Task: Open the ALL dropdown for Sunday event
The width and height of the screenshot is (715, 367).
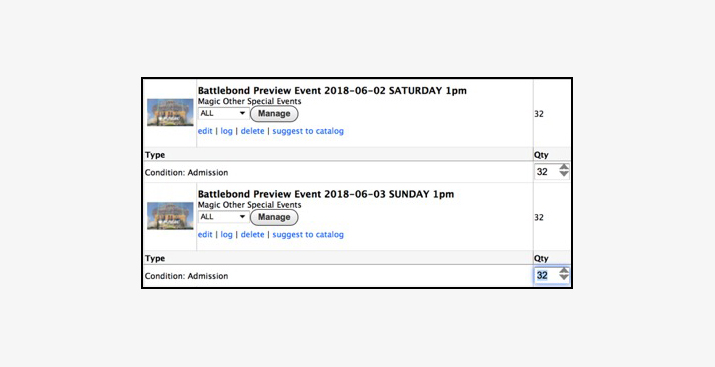Action: [223, 217]
